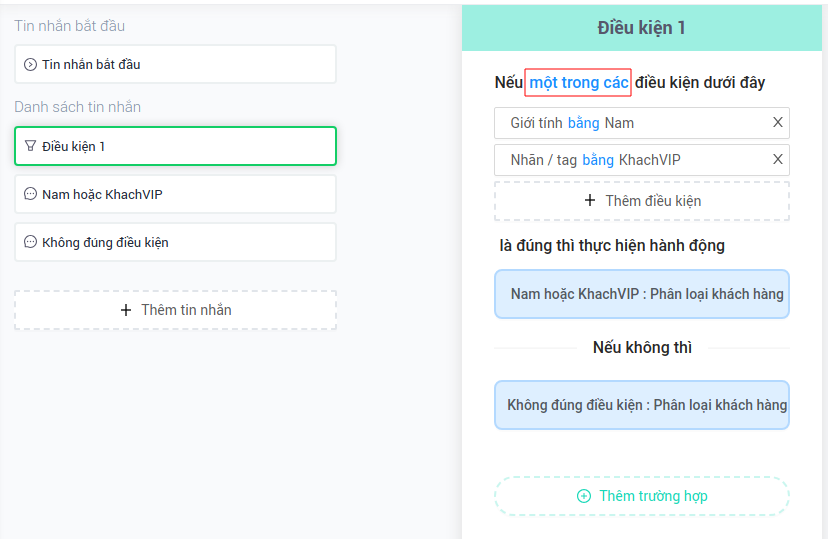Screen dimensions: 828x539
Task: Add a condition with Thêm điều kiện
Action: tap(642, 201)
